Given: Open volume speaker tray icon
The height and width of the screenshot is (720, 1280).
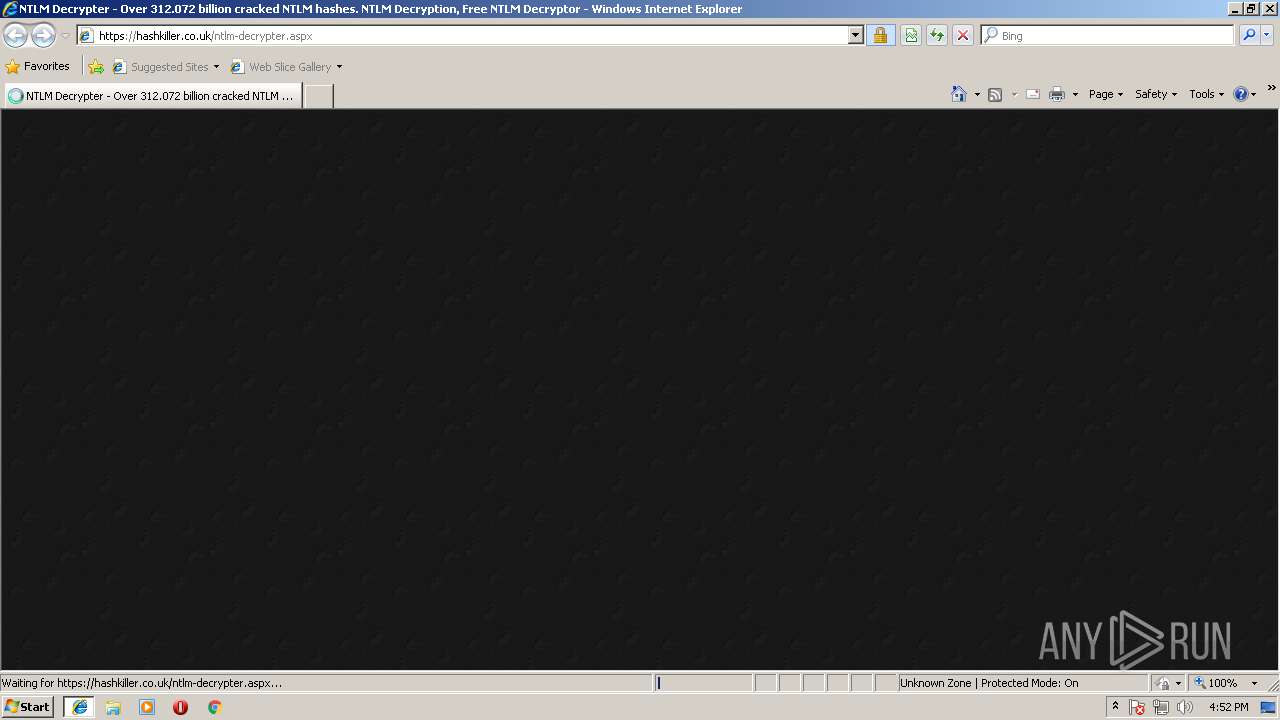Looking at the screenshot, I should [x=1185, y=707].
